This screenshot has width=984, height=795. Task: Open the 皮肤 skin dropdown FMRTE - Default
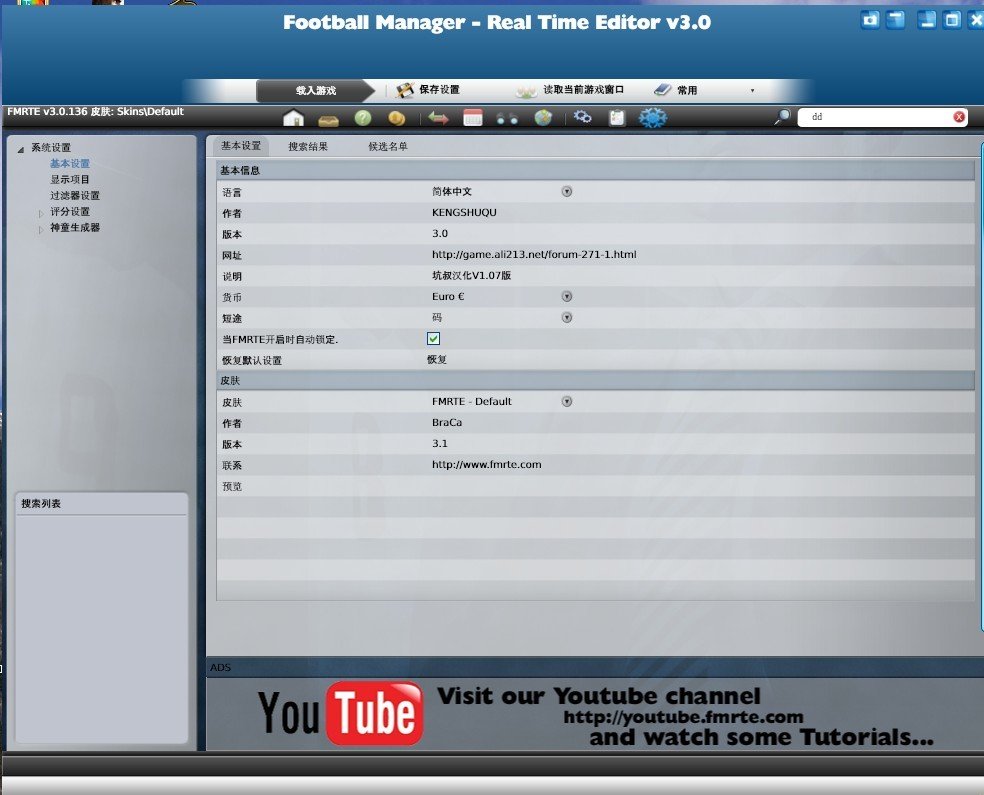[x=566, y=402]
